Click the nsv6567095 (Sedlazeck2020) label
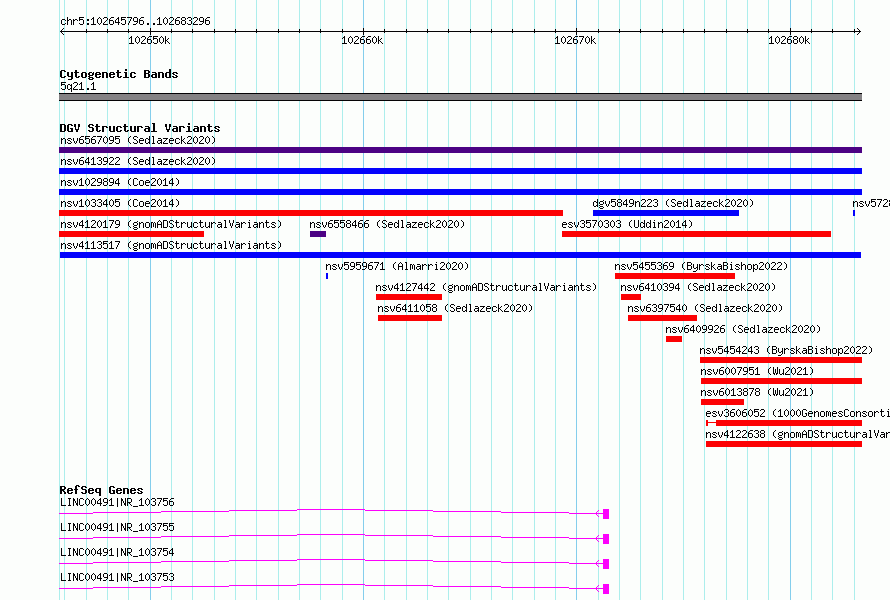The width and height of the screenshot is (890, 600). [x=138, y=140]
